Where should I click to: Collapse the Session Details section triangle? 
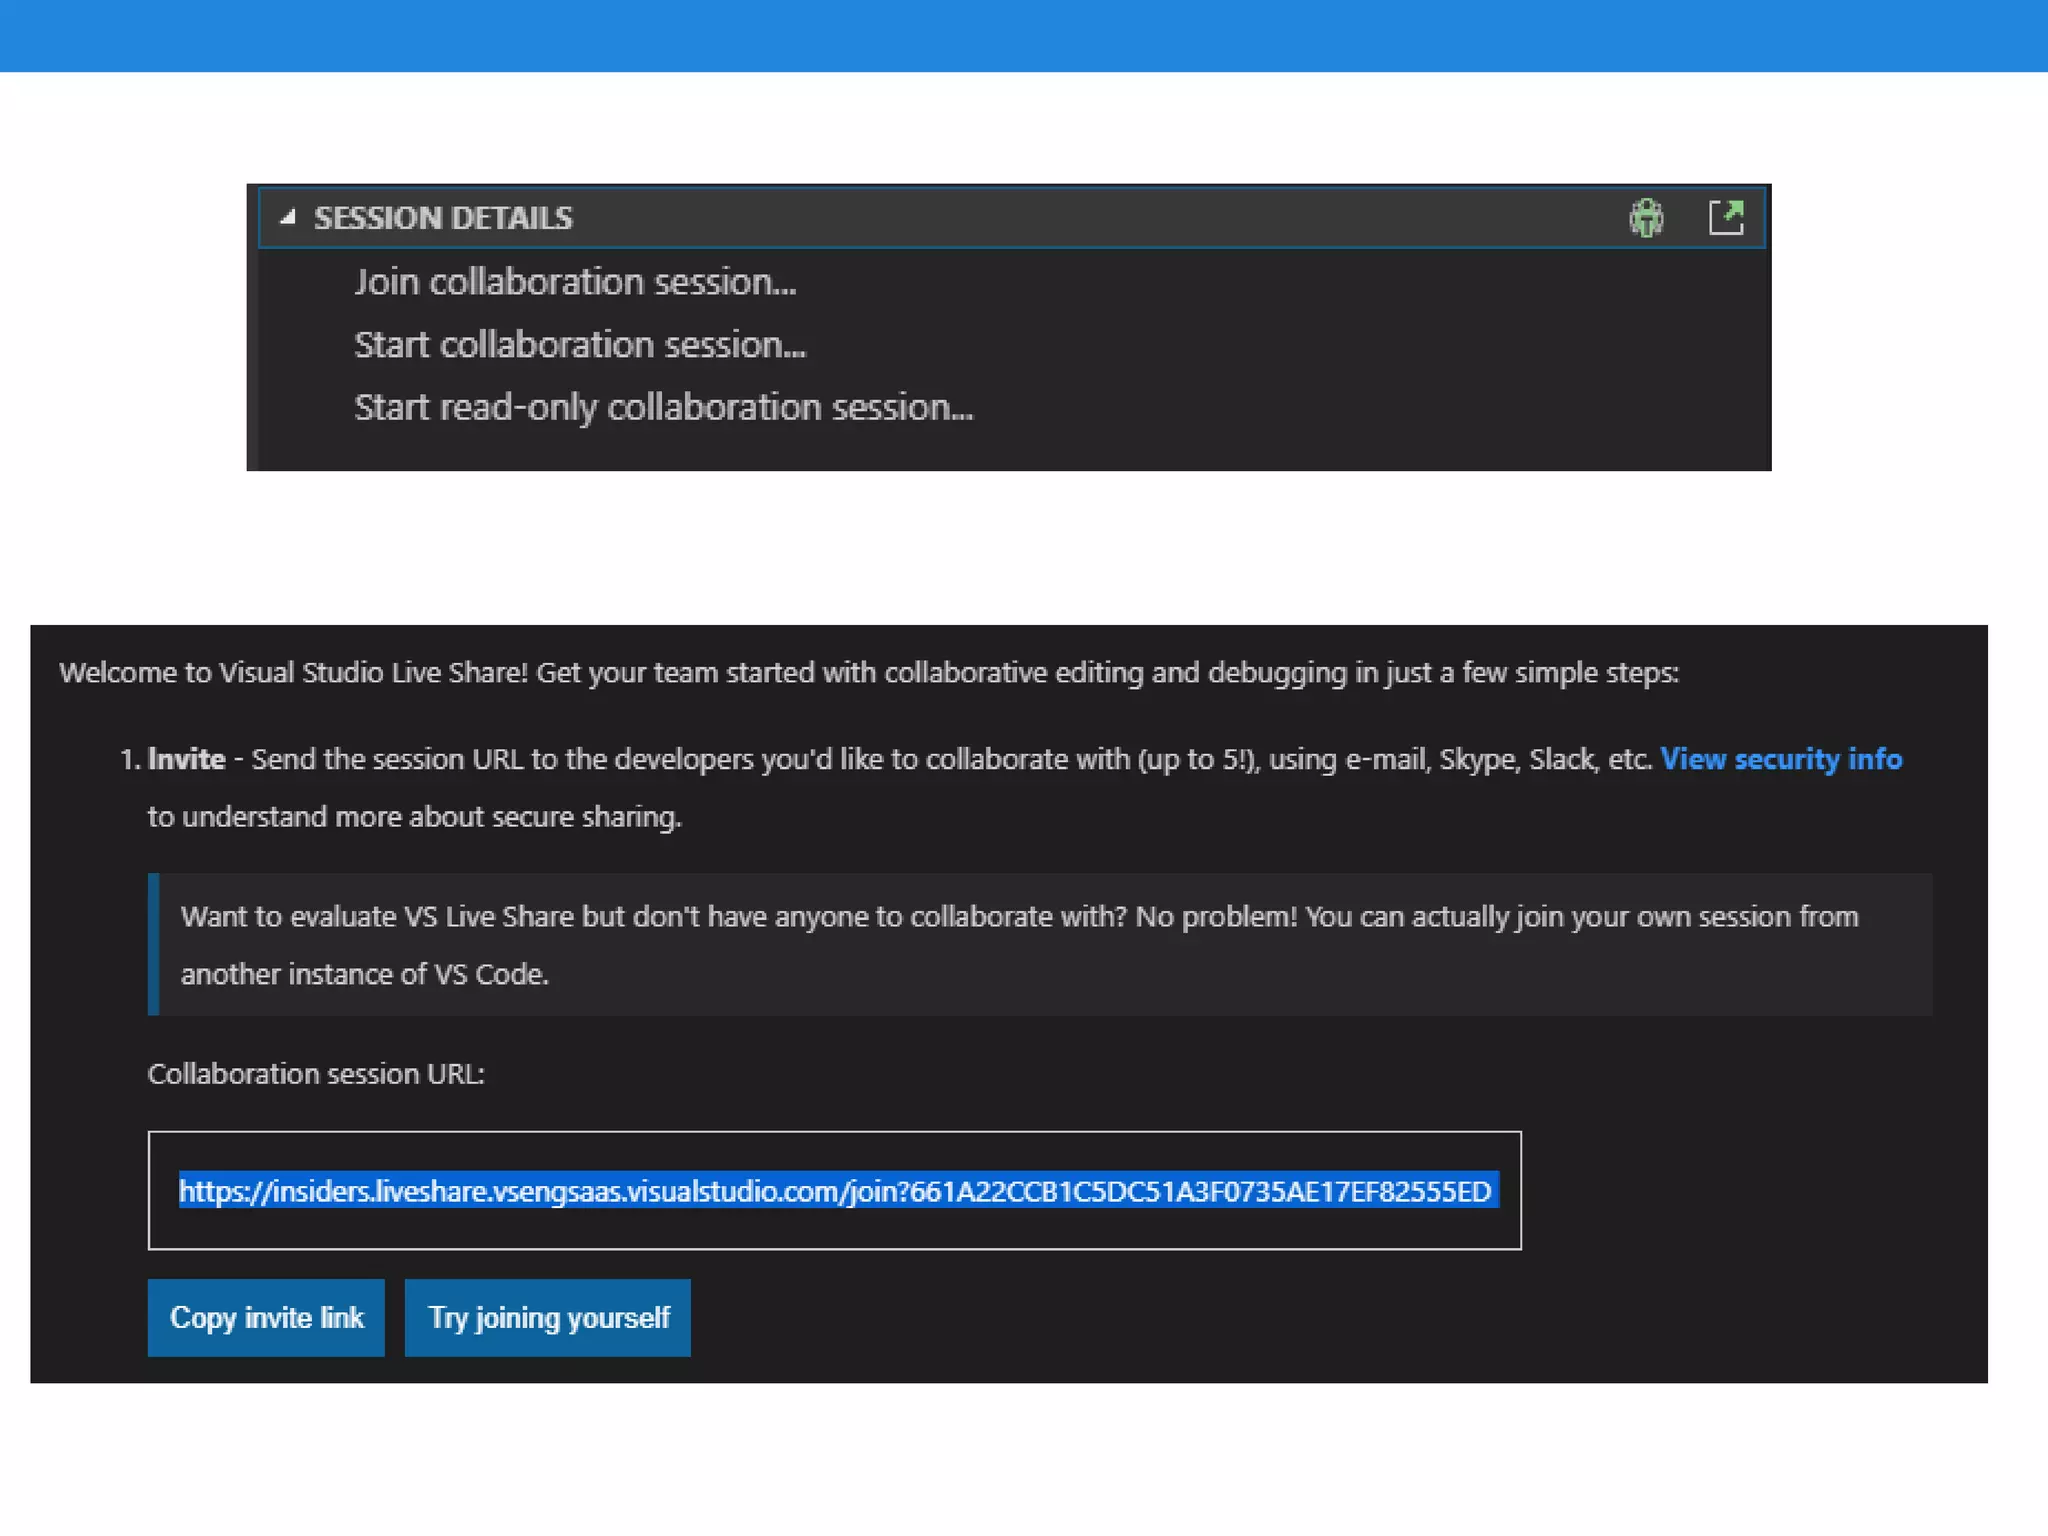click(x=288, y=217)
